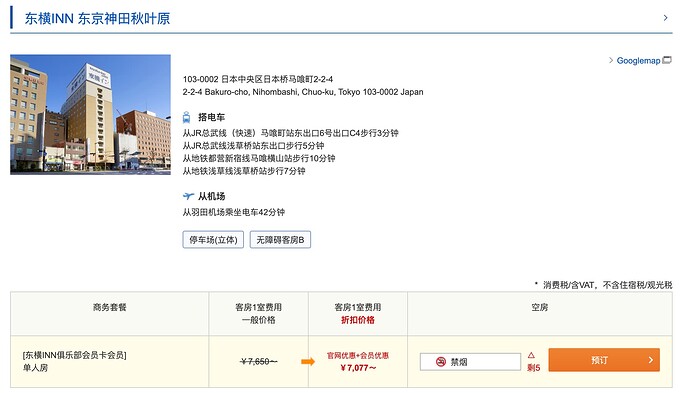Click the 从机场 heading

click(x=211, y=196)
